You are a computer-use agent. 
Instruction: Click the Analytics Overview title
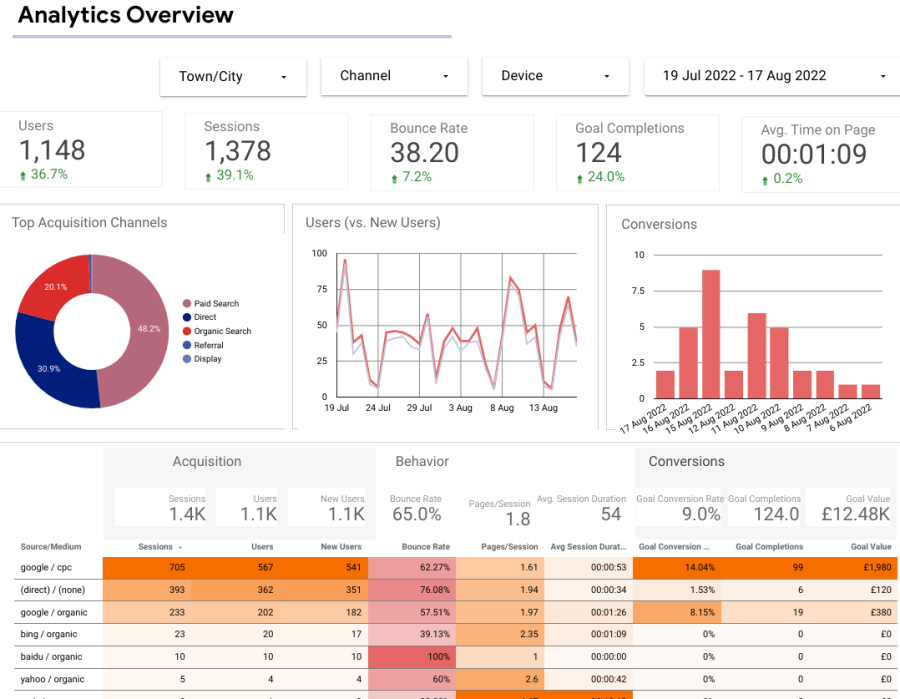(125, 15)
